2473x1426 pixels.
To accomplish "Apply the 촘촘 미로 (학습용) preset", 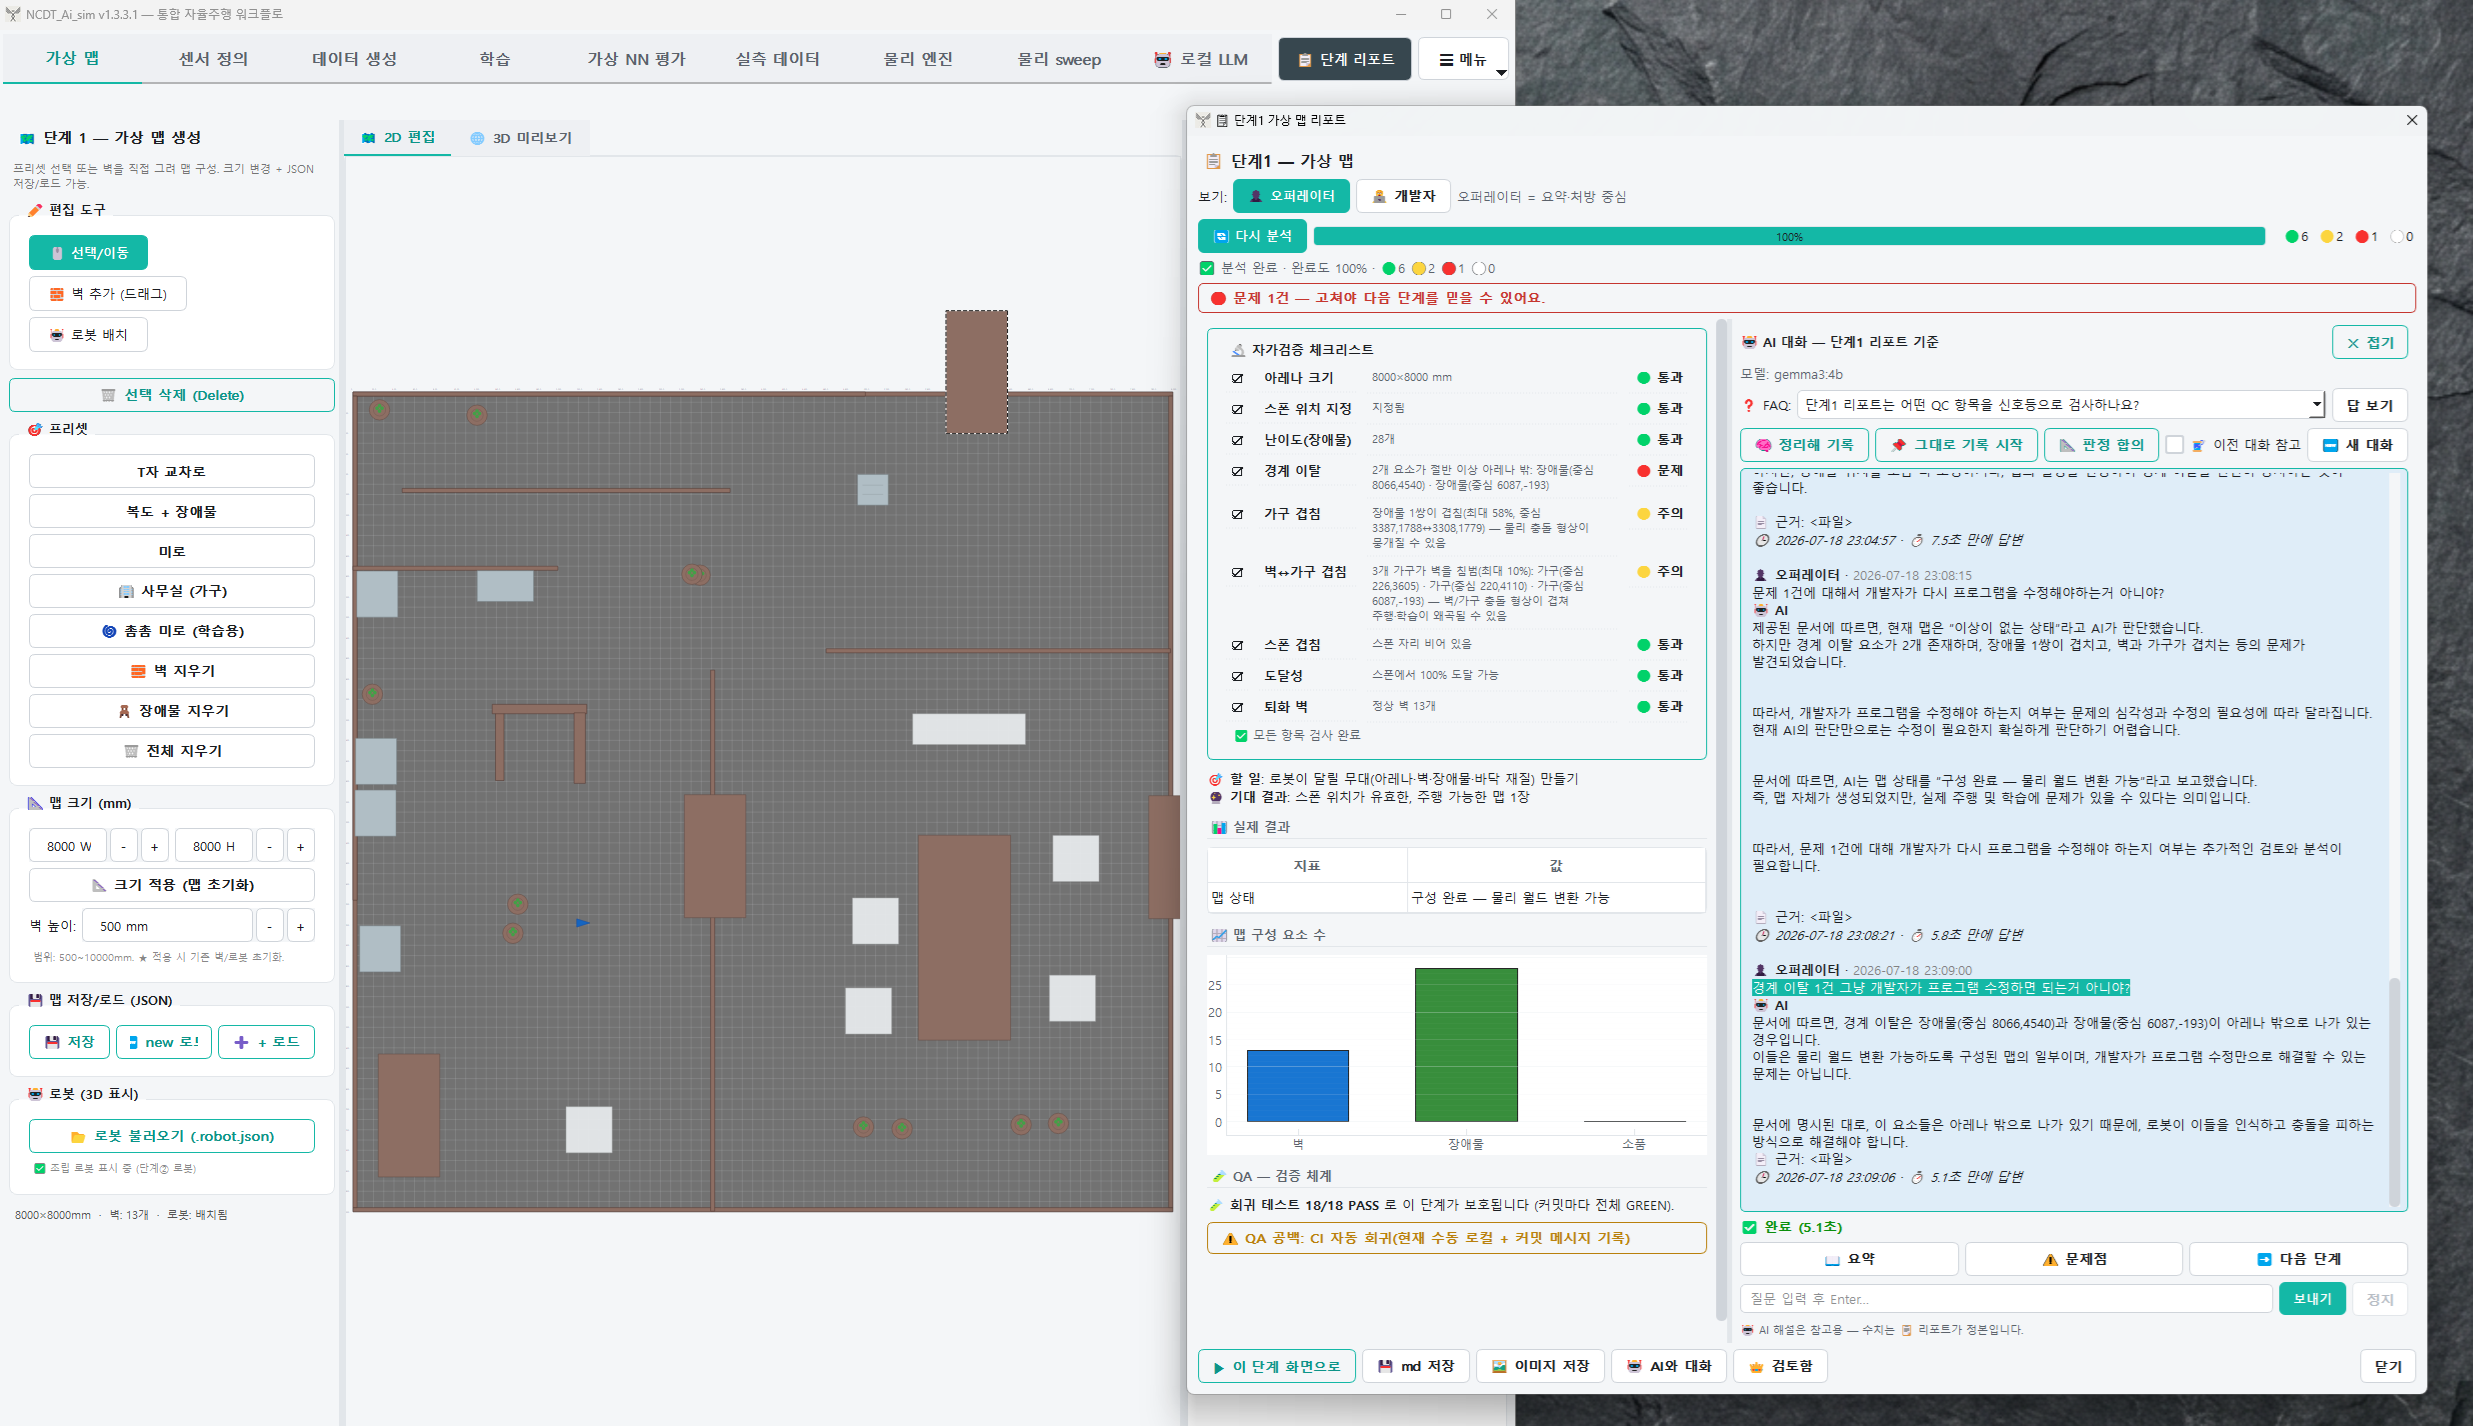I will click(172, 631).
